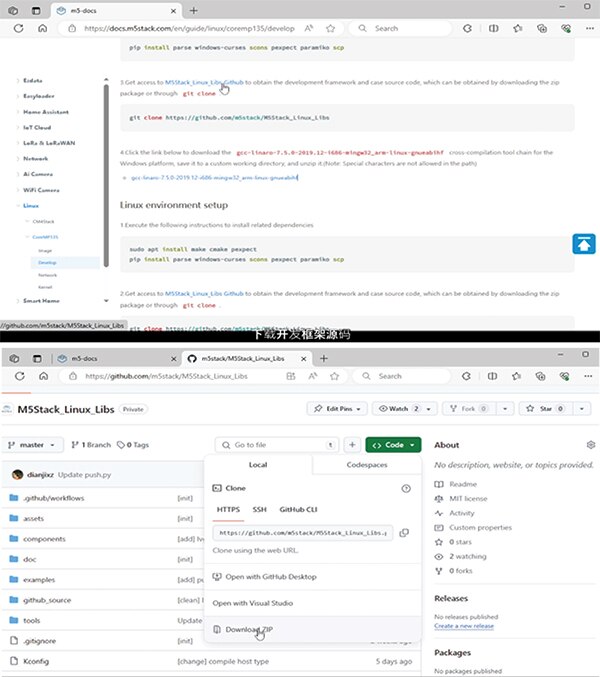The image size is (600, 677).
Task: Star the M5Stack_Linux_Libs repository
Action: tap(540, 409)
